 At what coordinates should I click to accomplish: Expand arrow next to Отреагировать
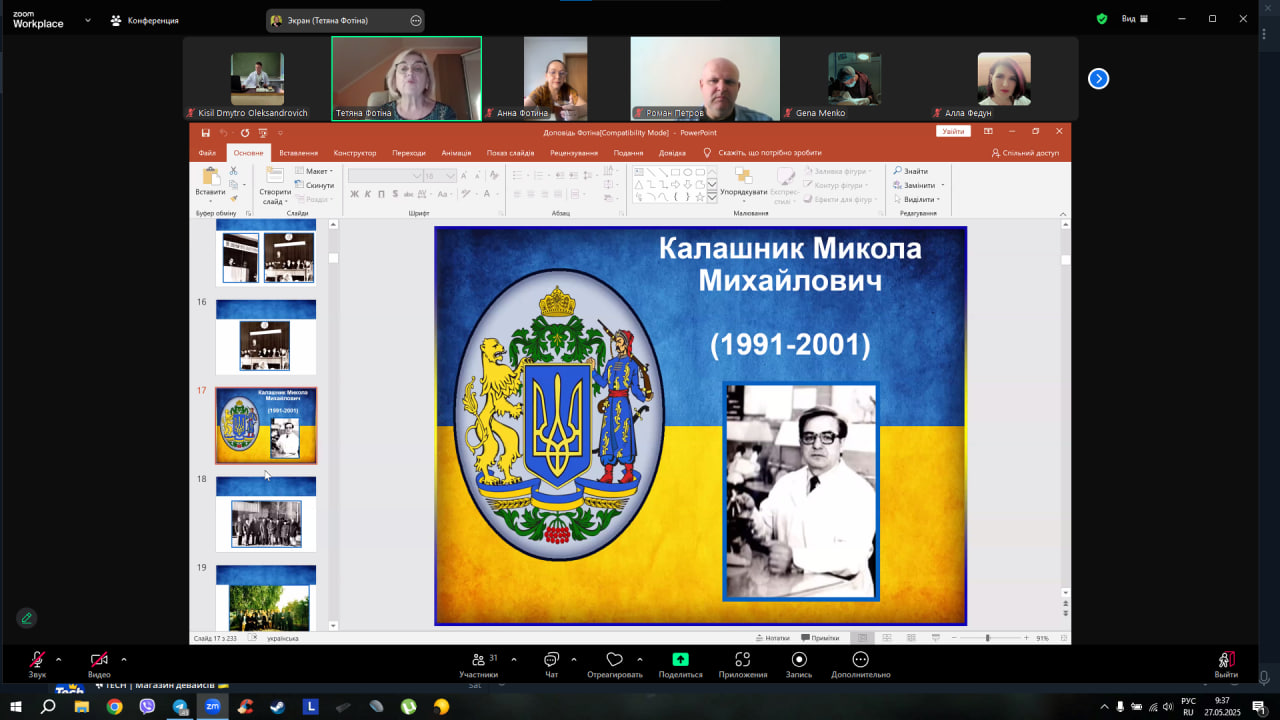640,659
